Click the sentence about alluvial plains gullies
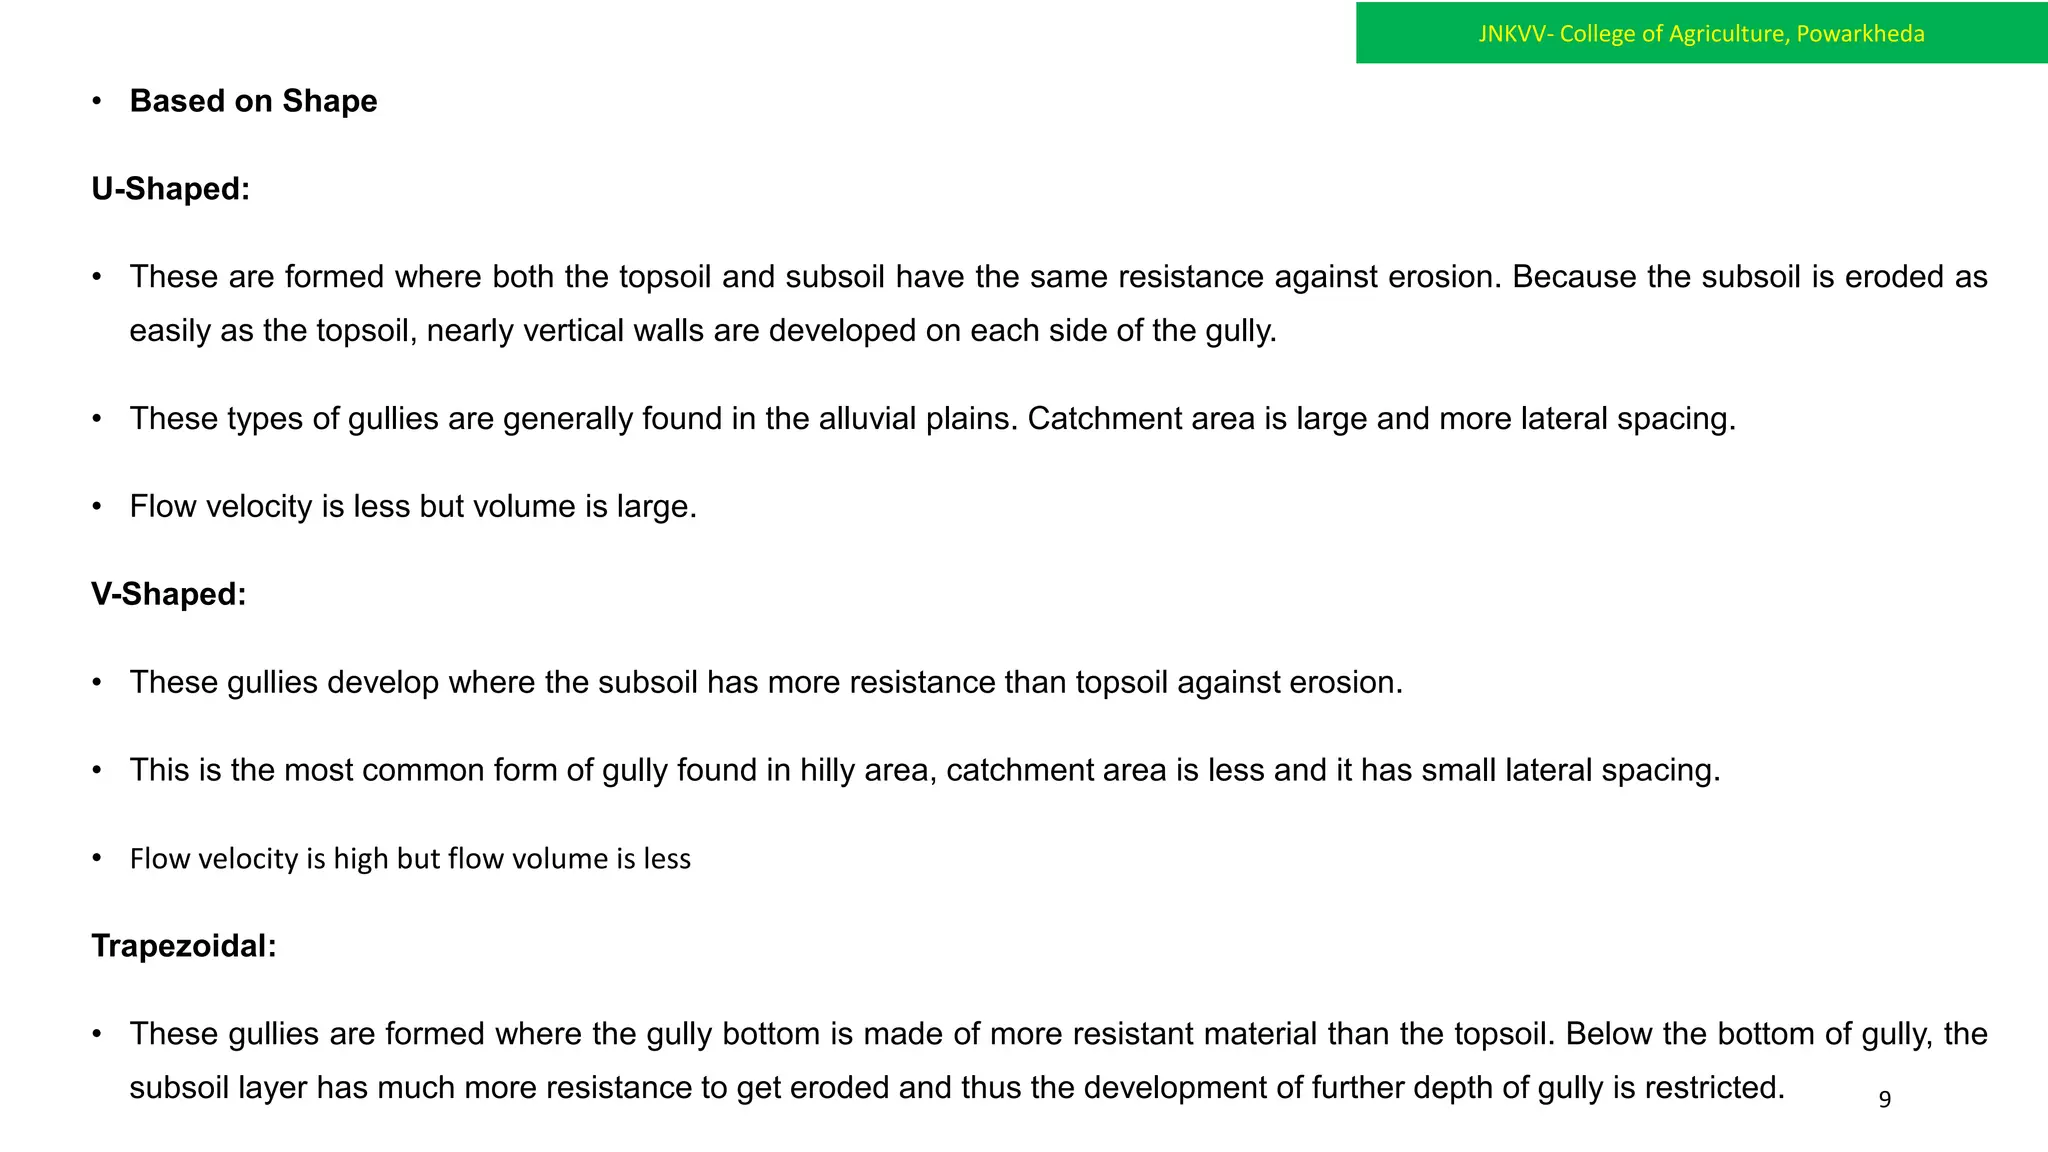 (932, 418)
